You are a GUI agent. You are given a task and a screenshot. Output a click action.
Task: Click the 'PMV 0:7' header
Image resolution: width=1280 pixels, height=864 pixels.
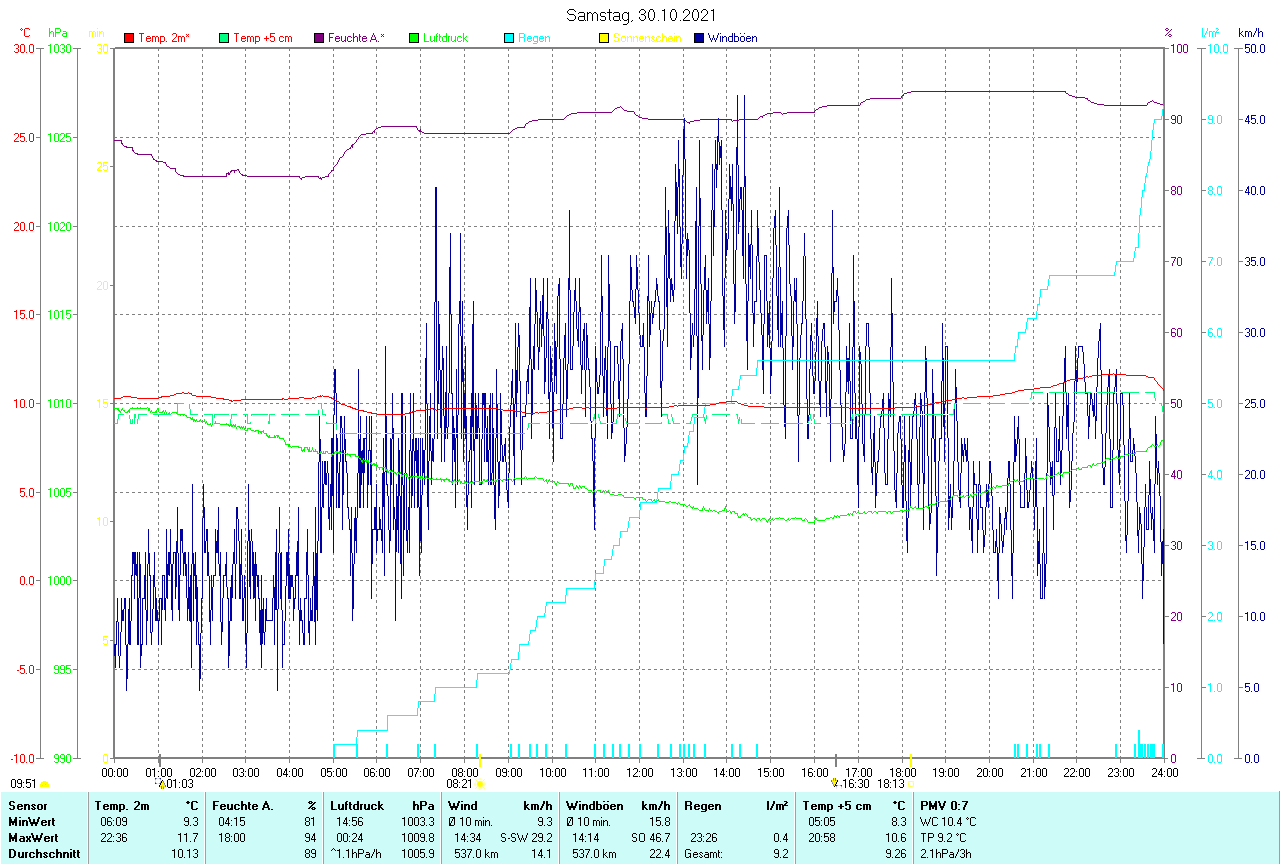(944, 805)
